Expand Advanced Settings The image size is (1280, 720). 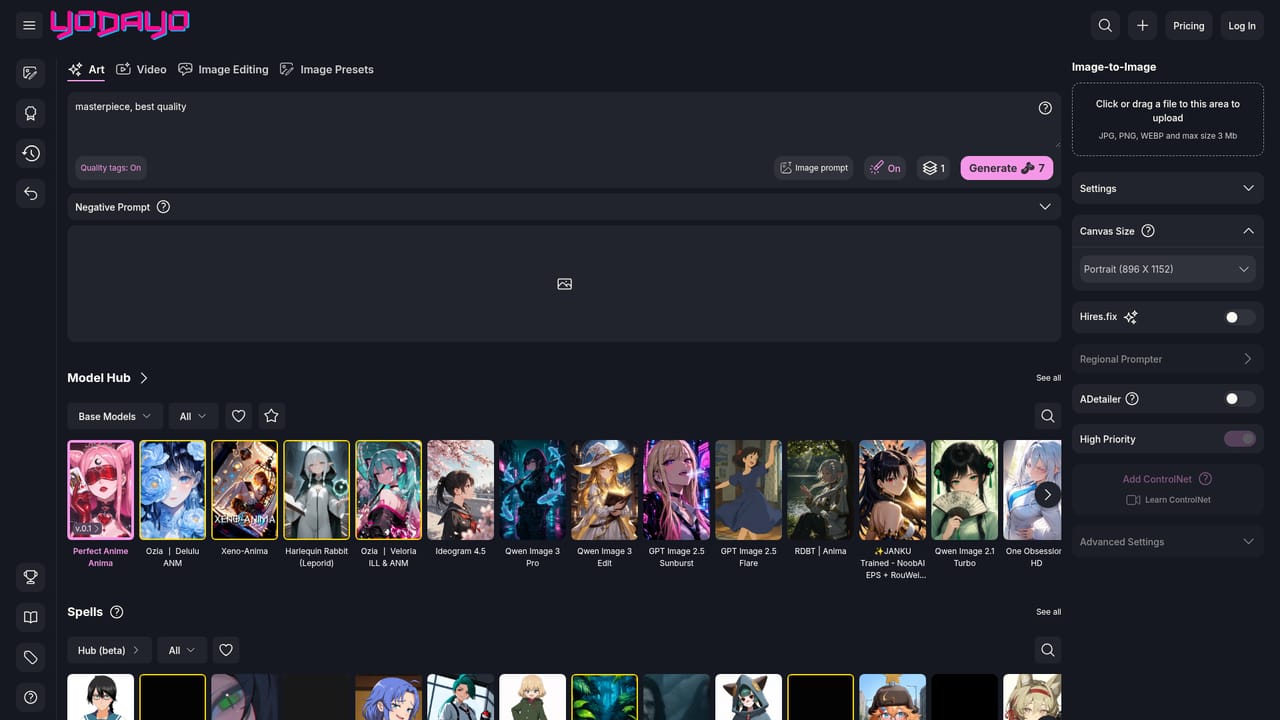(x=1167, y=542)
